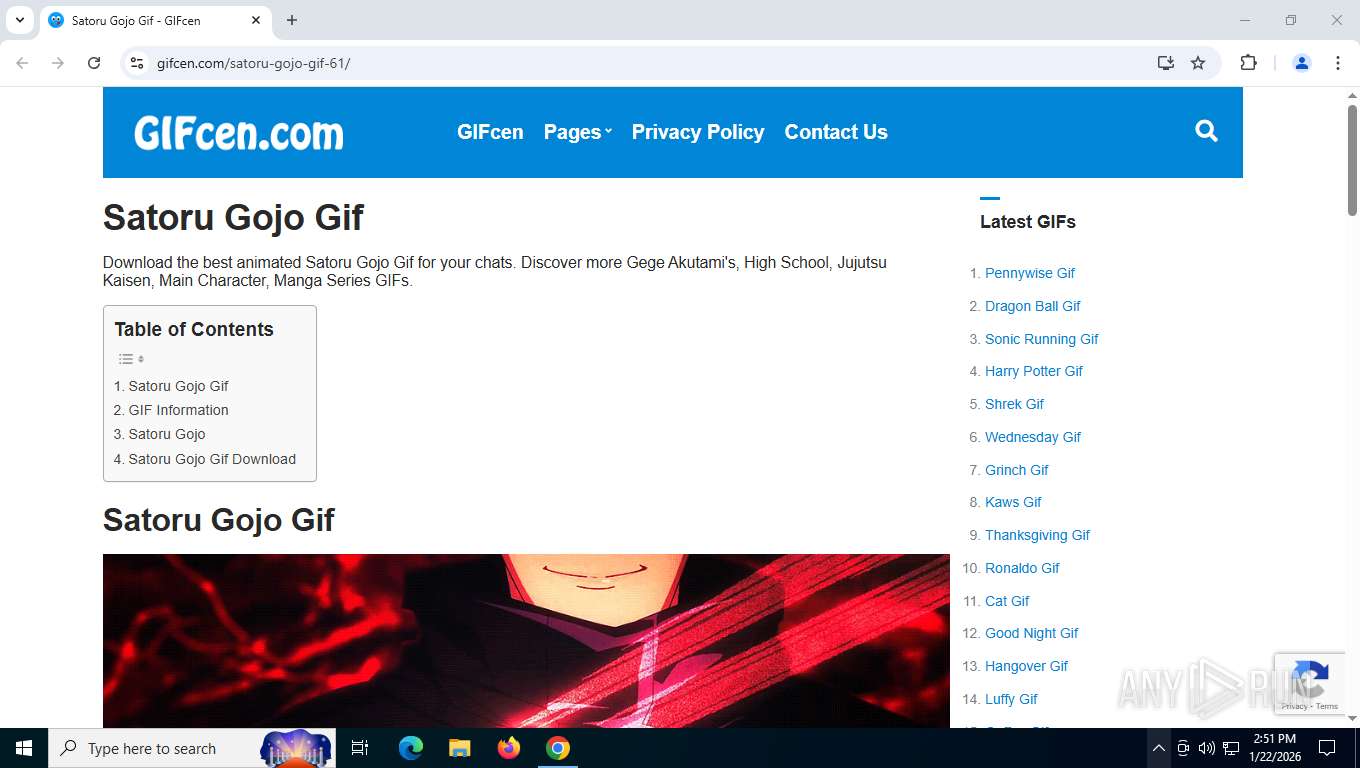Open Good Night Gif link
The height and width of the screenshot is (768, 1360).
[1032, 633]
